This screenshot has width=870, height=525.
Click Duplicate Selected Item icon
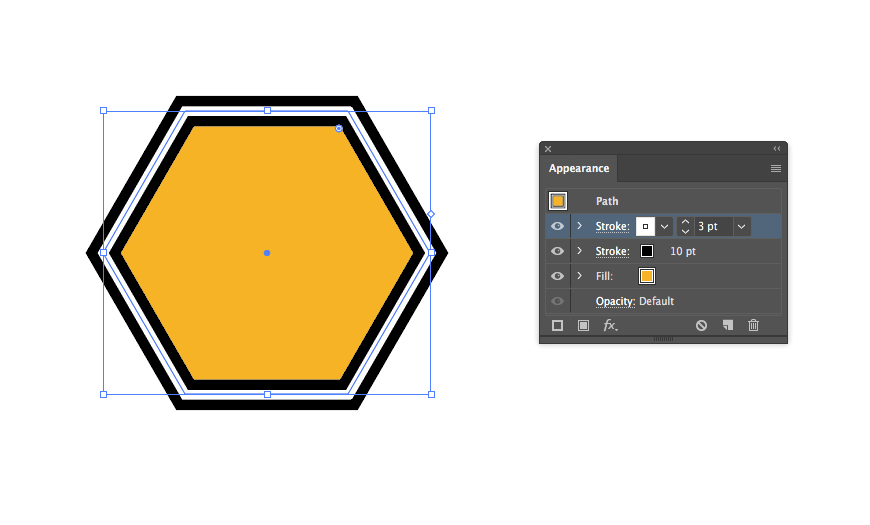pos(727,326)
